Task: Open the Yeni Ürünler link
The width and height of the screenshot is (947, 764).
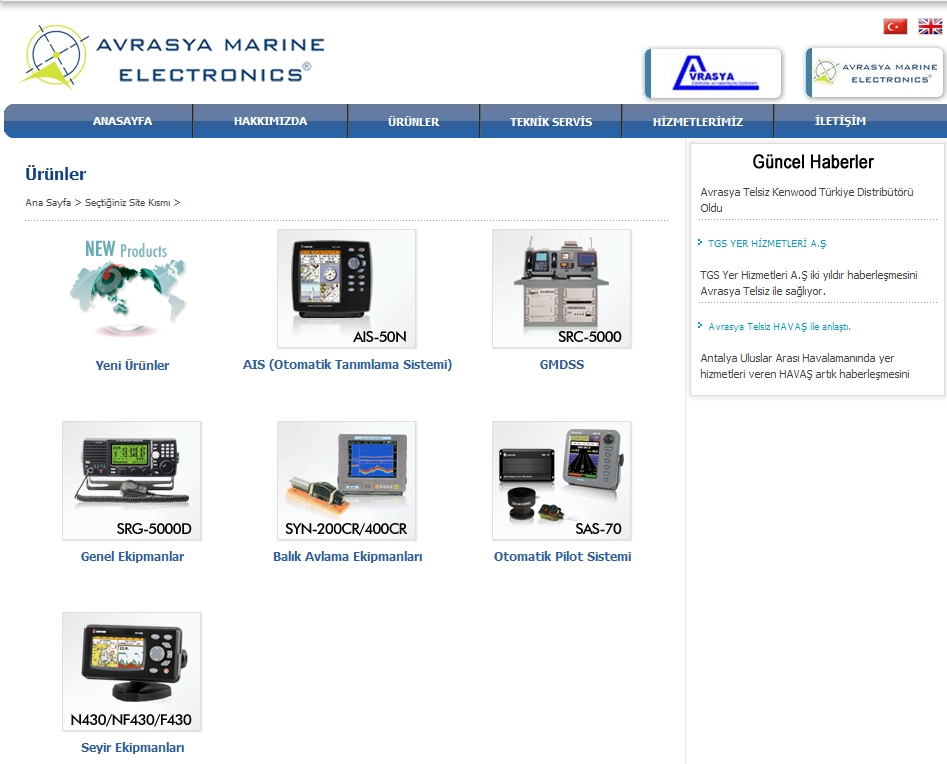Action: pyautogui.click(x=132, y=365)
